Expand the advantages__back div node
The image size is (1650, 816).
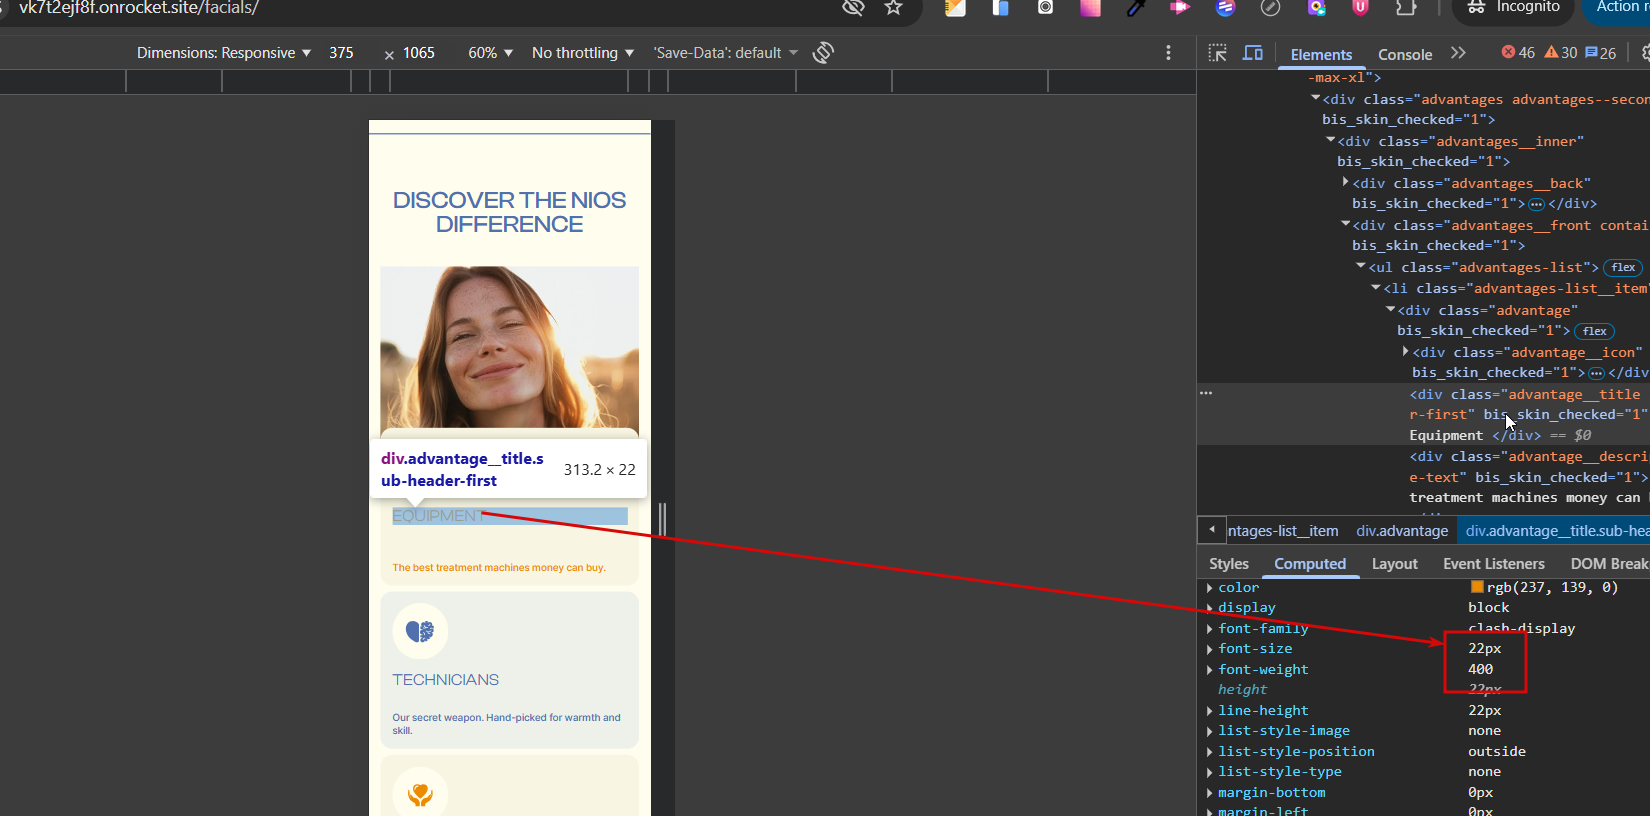1346,182
